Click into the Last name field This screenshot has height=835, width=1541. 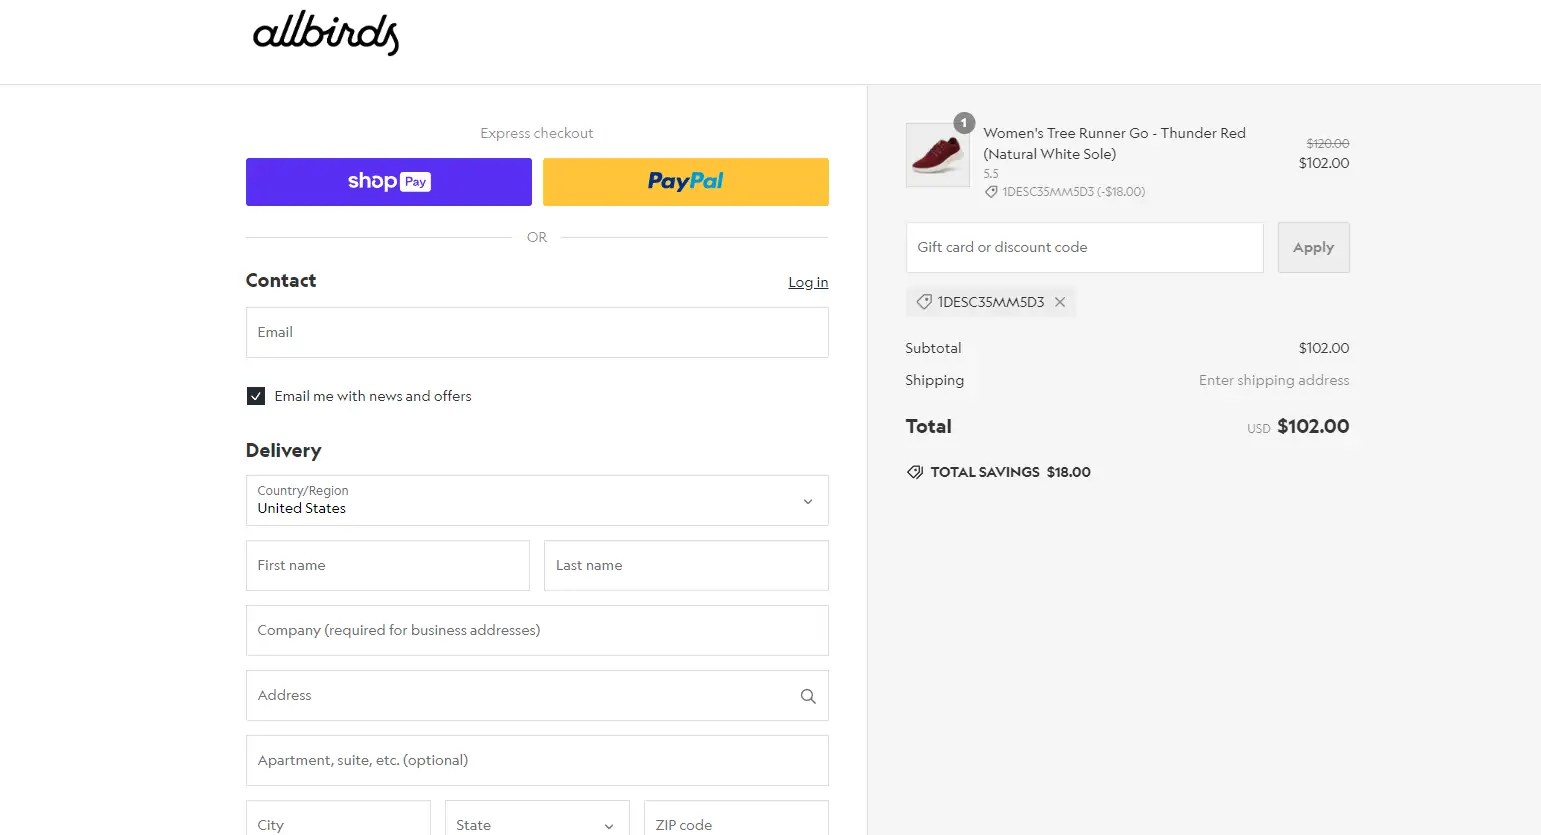pyautogui.click(x=686, y=565)
